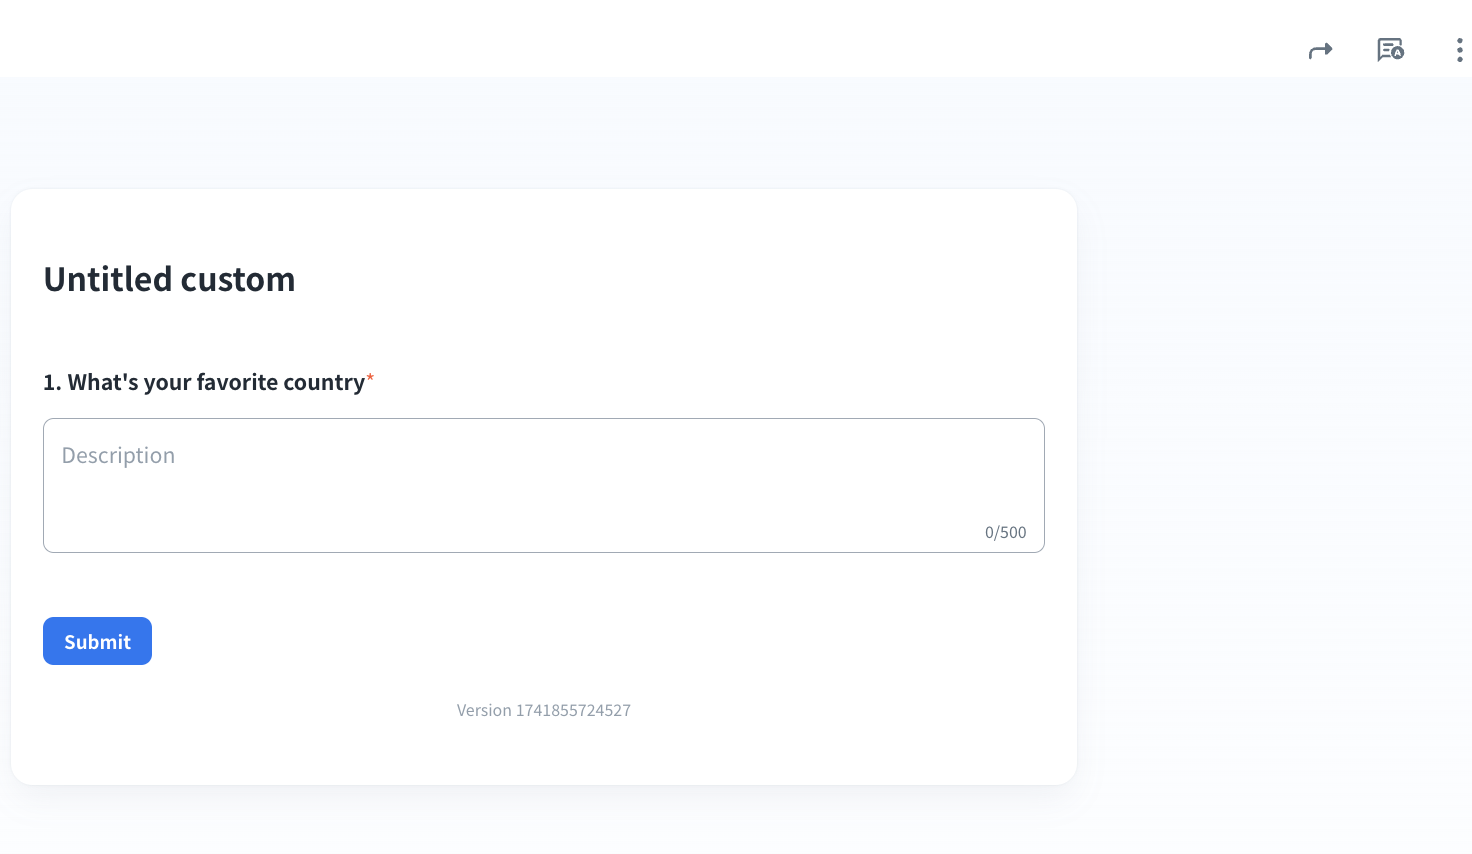The width and height of the screenshot is (1472, 854).
Task: Show auto-translate options via chat bubble icon
Action: pyautogui.click(x=1390, y=50)
